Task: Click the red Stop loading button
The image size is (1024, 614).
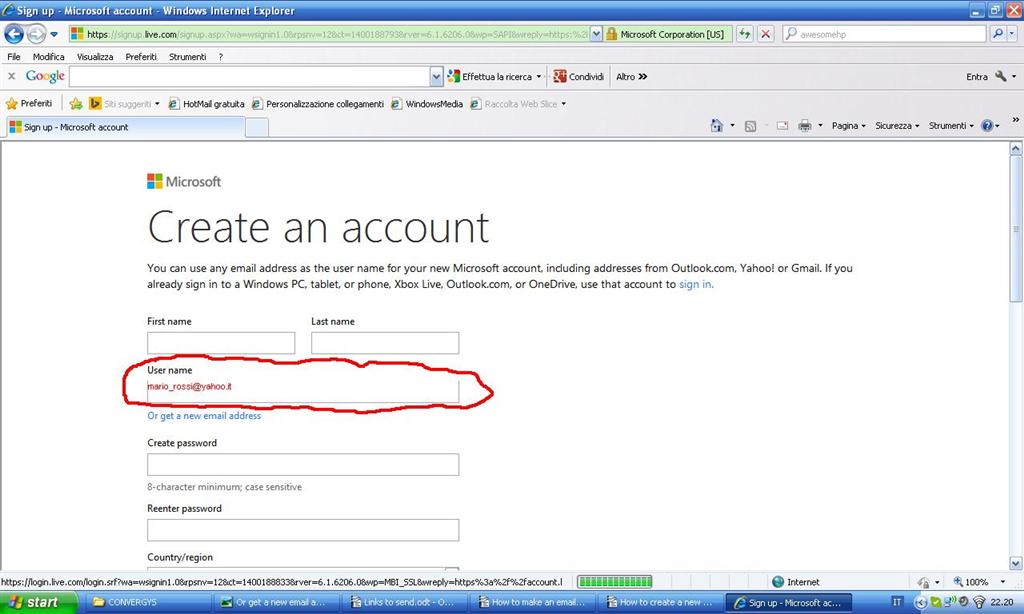Action: [x=765, y=34]
